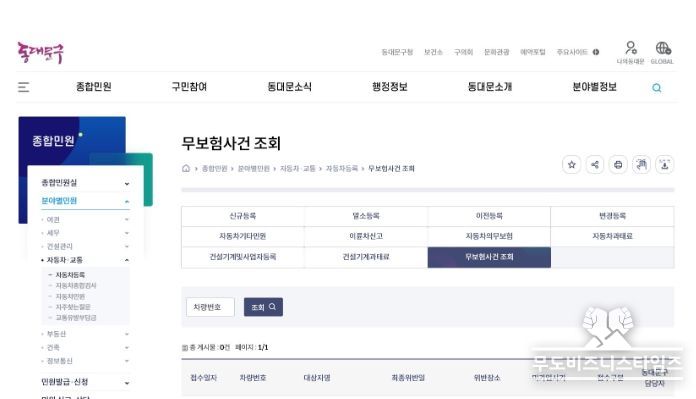Click 자동차·교통 in the breadcrumb
This screenshot has height=399, width=696.
tap(298, 169)
